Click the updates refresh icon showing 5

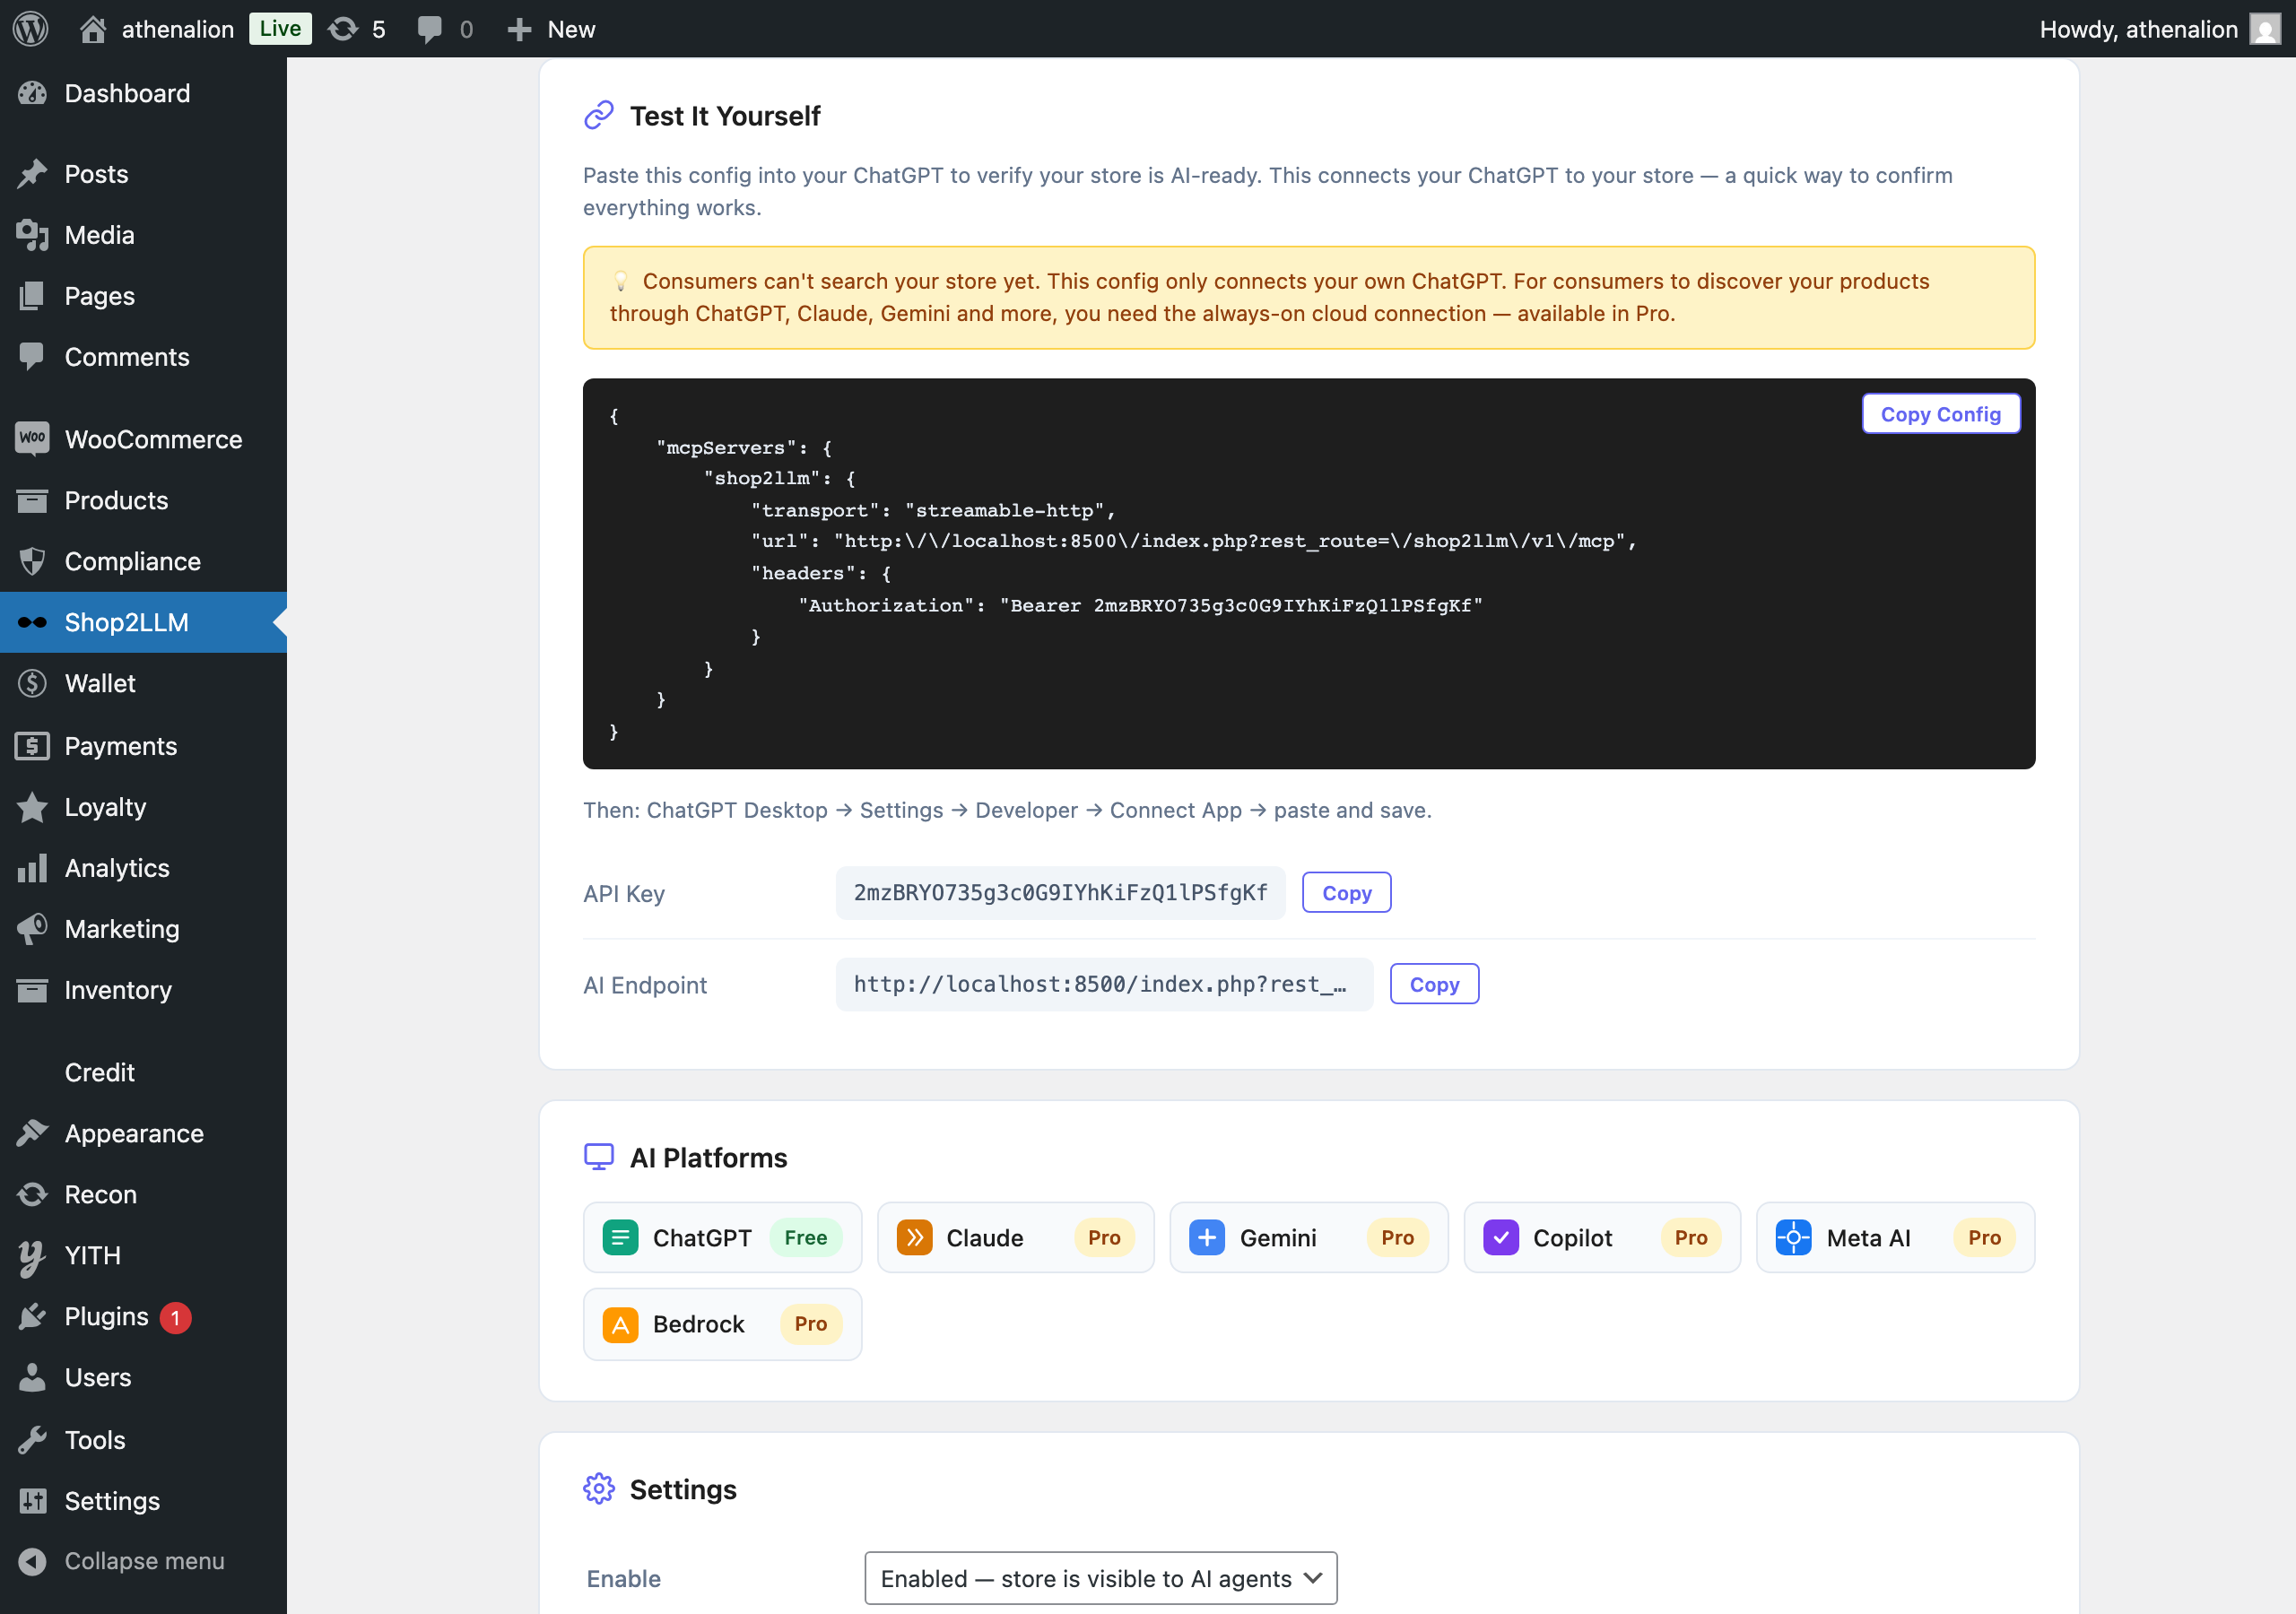tap(343, 29)
